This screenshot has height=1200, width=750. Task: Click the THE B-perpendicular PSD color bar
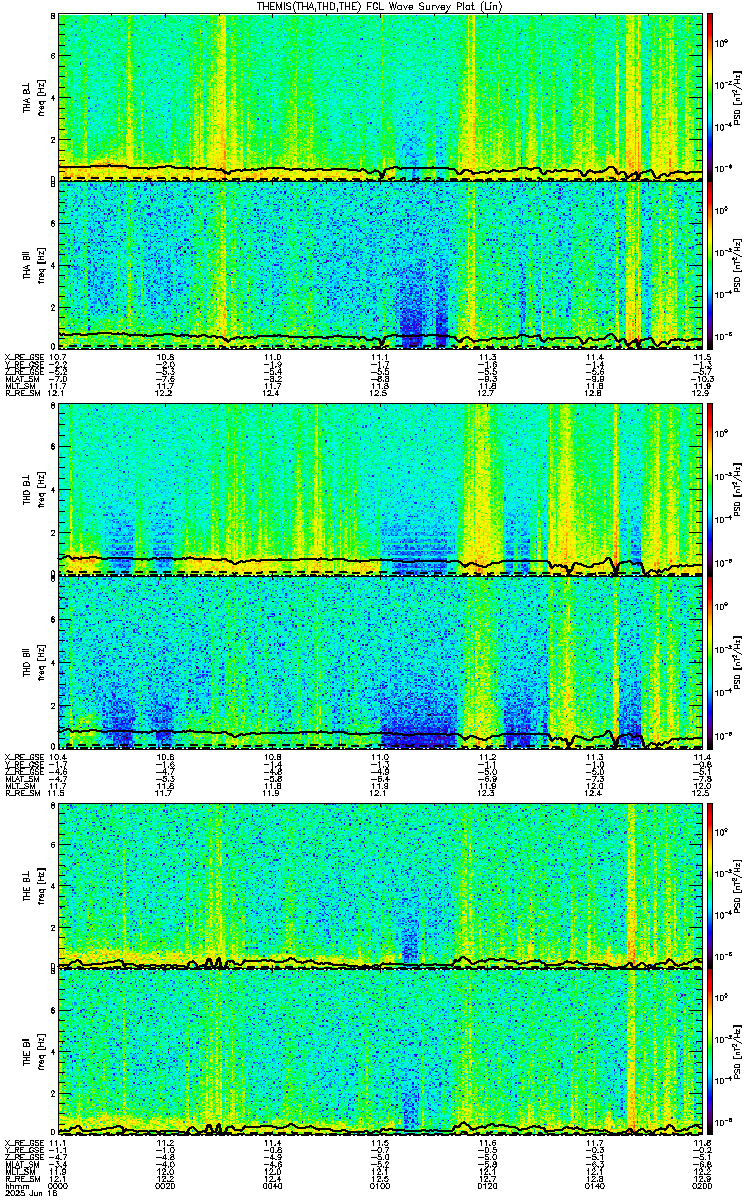point(710,885)
